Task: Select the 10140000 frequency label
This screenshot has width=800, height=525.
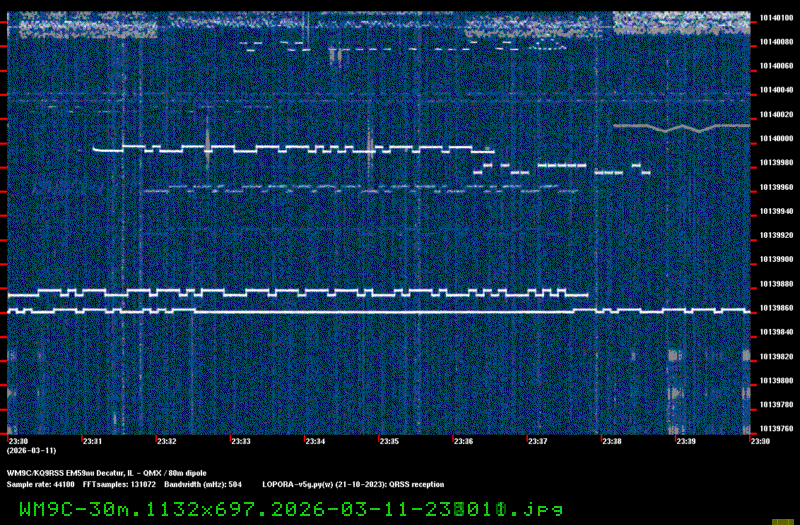Action: pyautogui.click(x=776, y=139)
